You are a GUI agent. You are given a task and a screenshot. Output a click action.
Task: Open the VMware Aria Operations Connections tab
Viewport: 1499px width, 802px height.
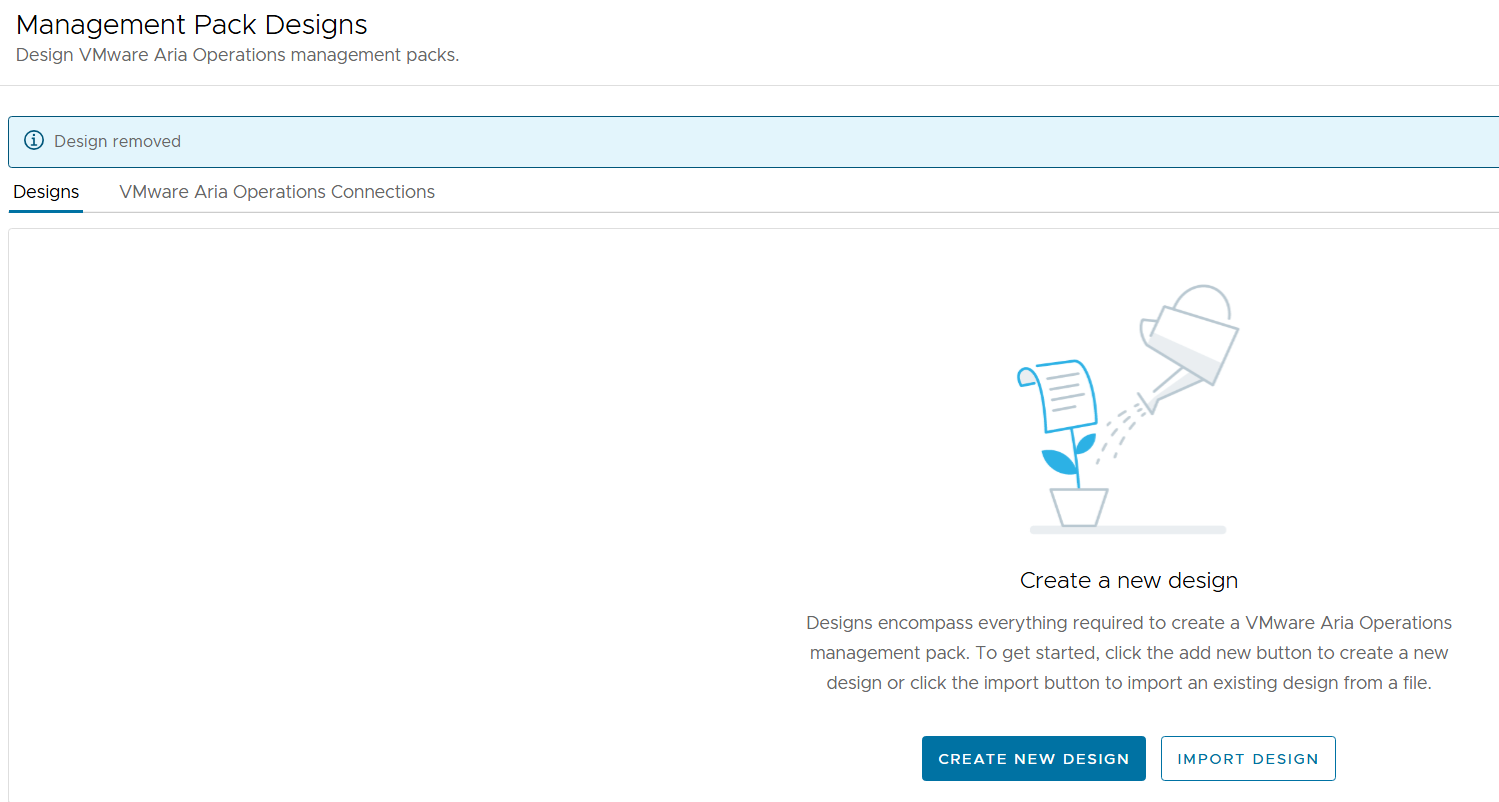277,192
